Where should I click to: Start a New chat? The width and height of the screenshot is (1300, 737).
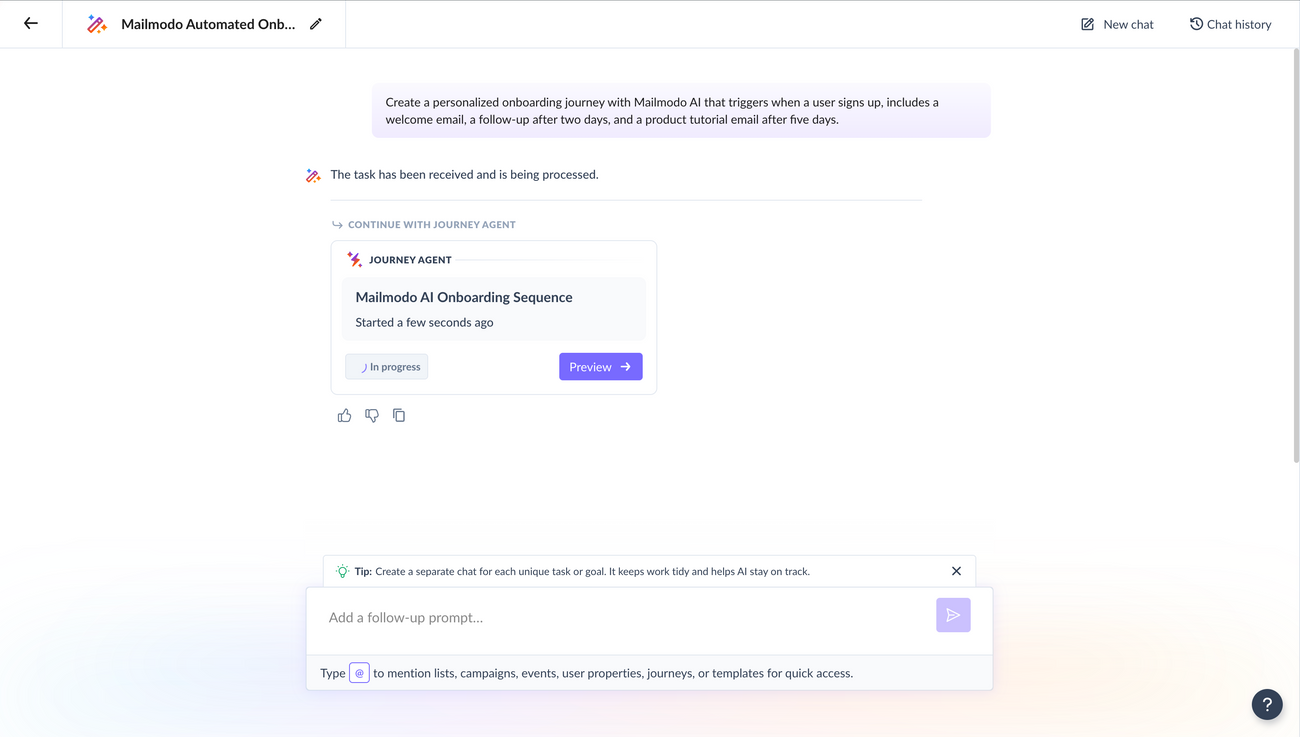click(x=1117, y=24)
